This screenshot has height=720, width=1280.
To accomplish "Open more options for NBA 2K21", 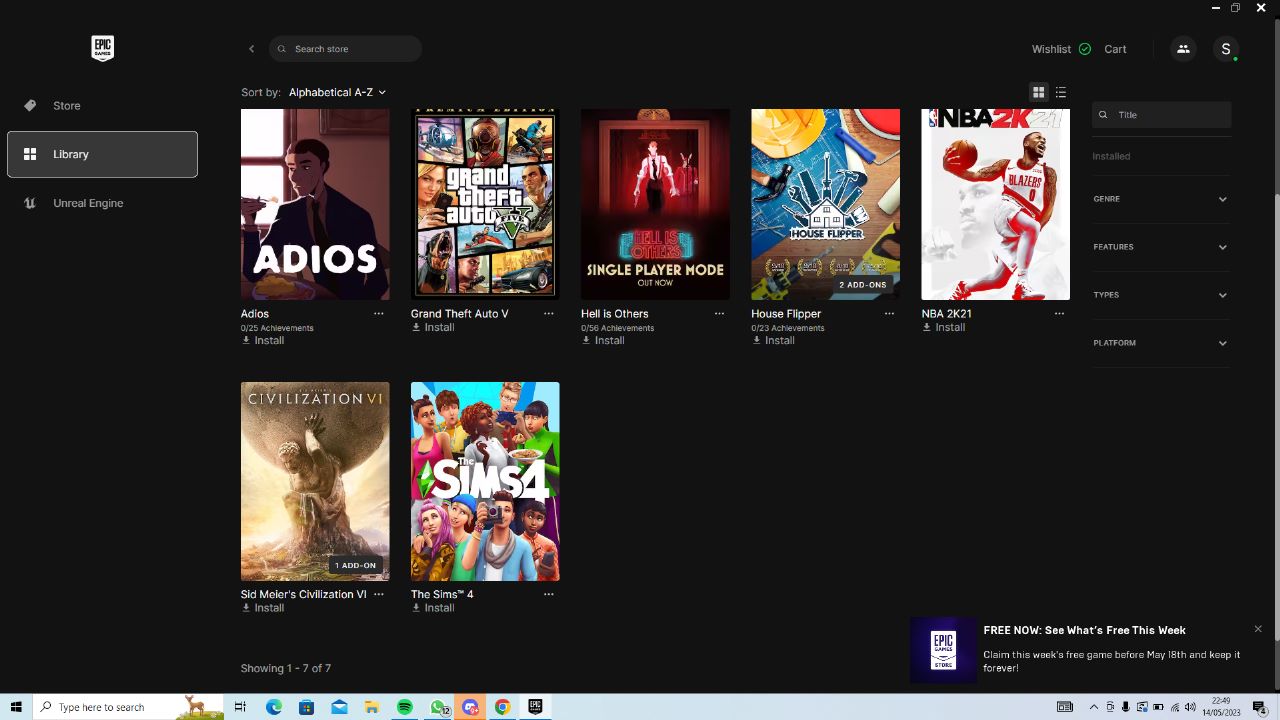I will (x=1059, y=314).
